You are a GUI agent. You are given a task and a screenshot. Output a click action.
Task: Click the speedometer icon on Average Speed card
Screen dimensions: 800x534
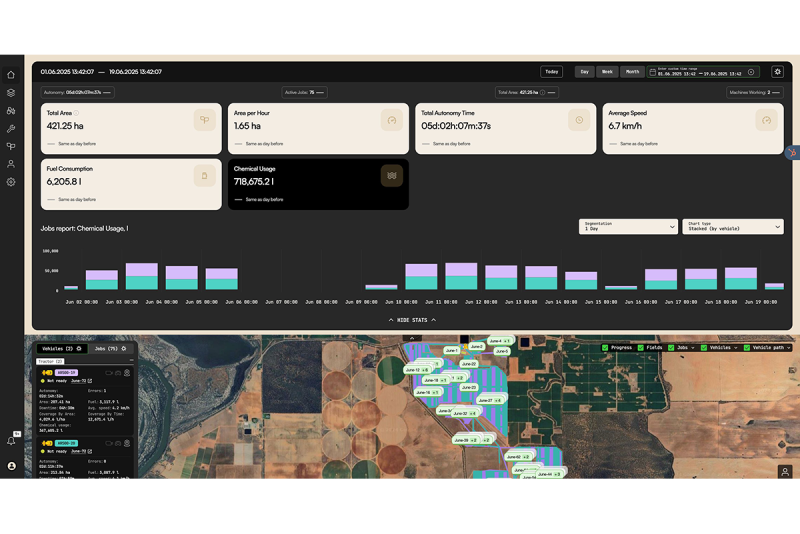pyautogui.click(x=766, y=120)
